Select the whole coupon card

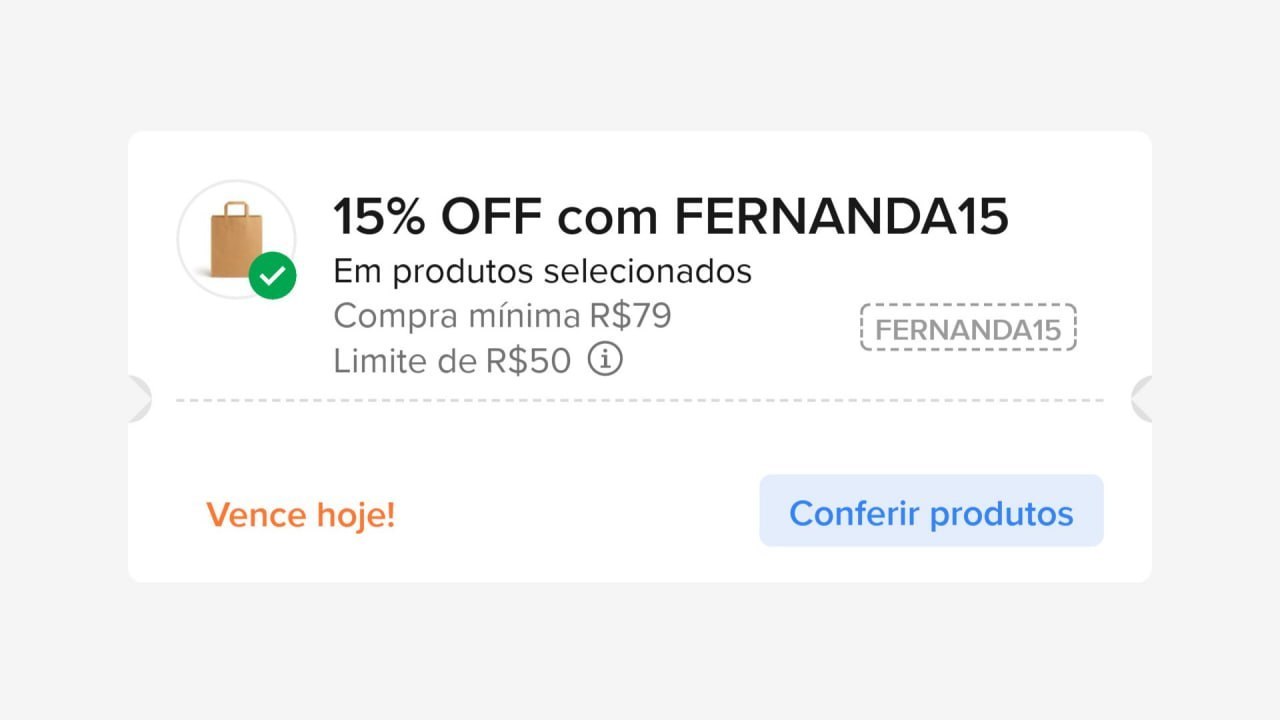point(640,355)
